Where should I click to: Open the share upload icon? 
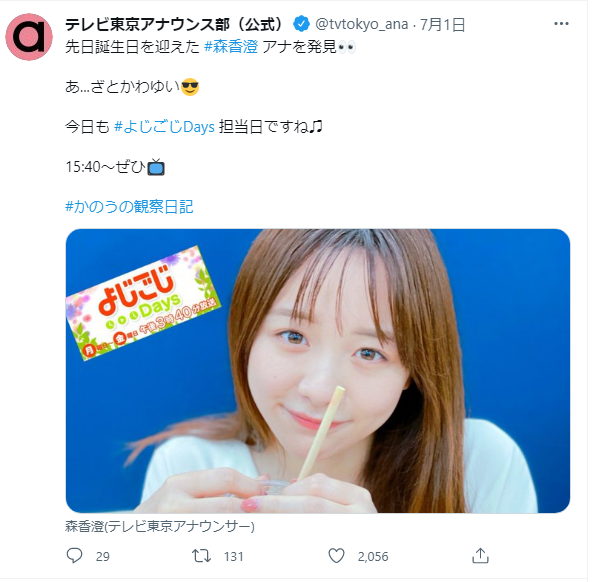click(480, 556)
